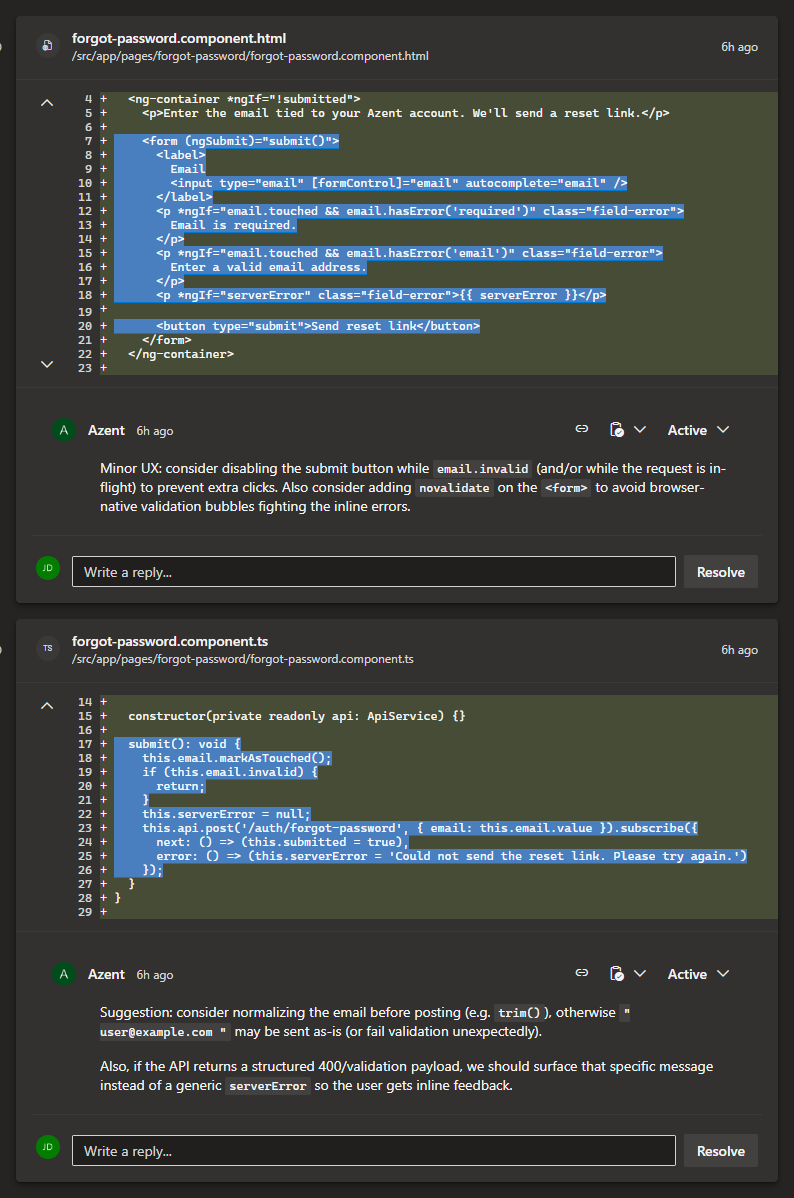Click the '<ng-container *ngIf="!submitted">' code line
794x1198 pixels.
coord(244,99)
